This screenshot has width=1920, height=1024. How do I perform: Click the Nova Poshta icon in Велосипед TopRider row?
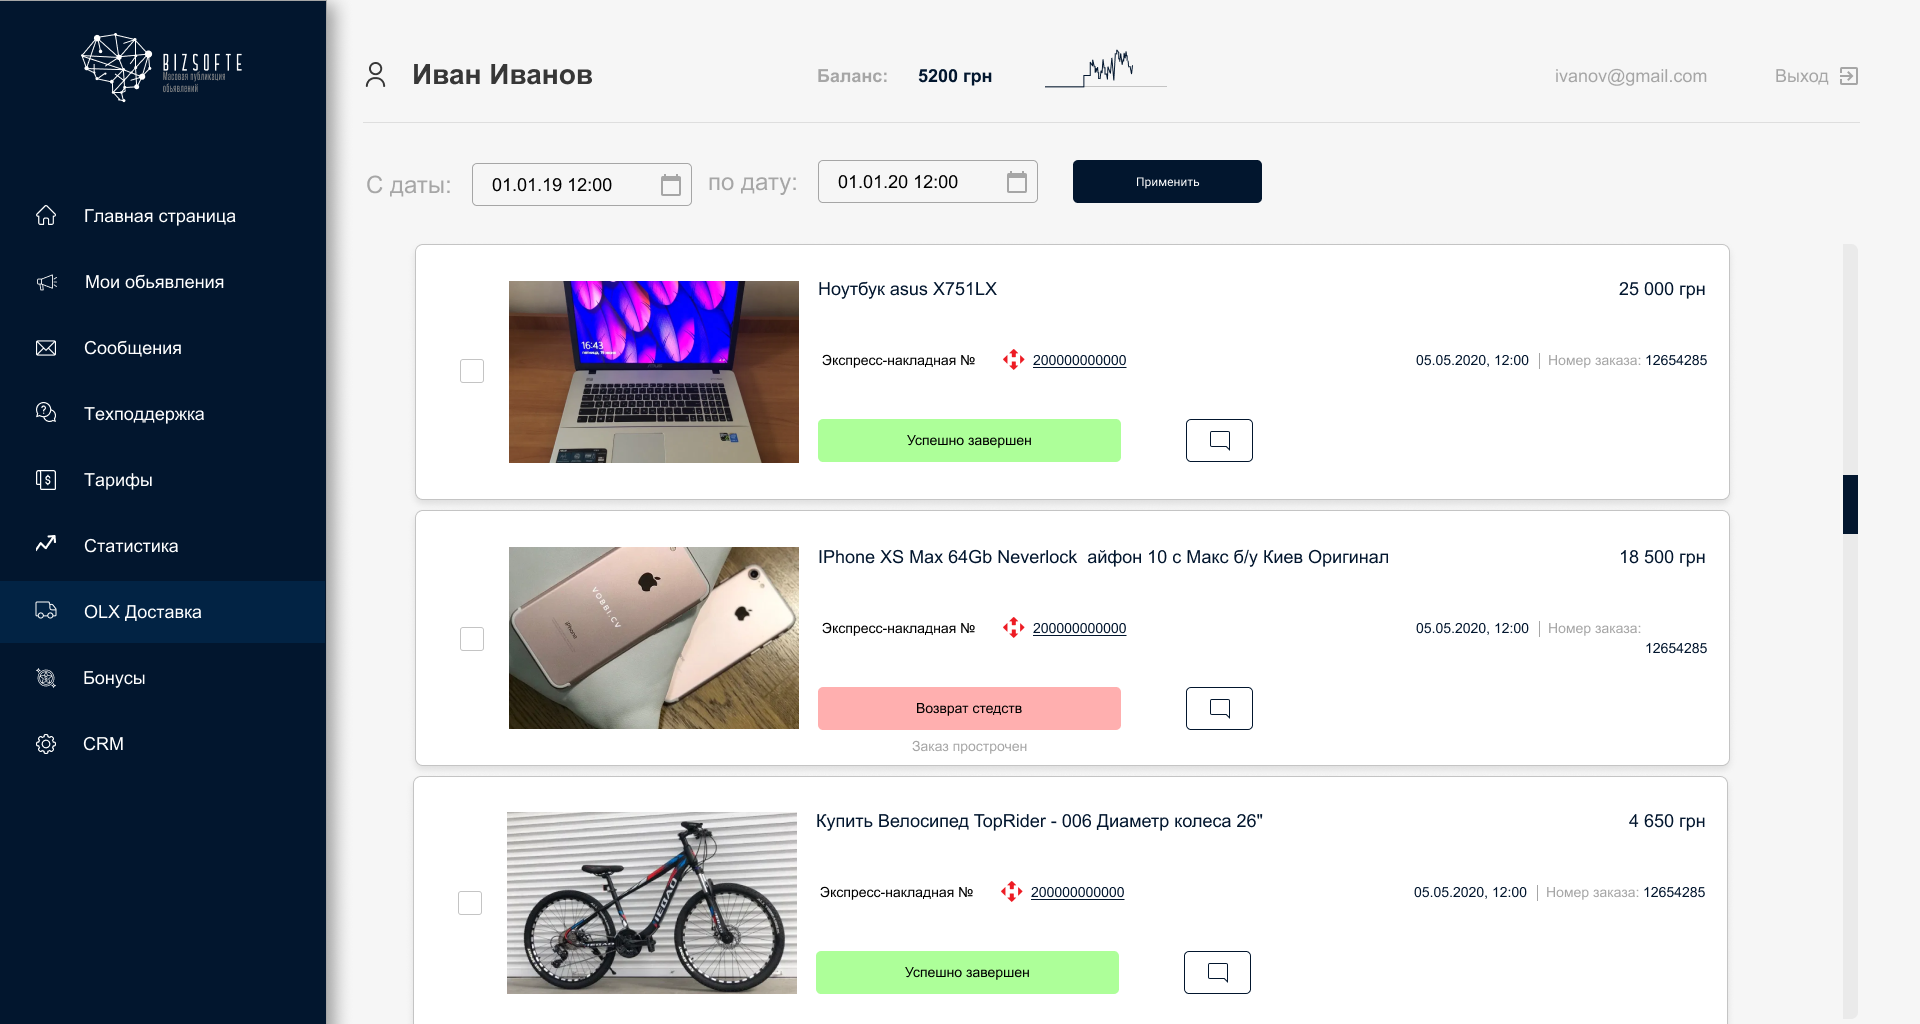click(x=1012, y=892)
